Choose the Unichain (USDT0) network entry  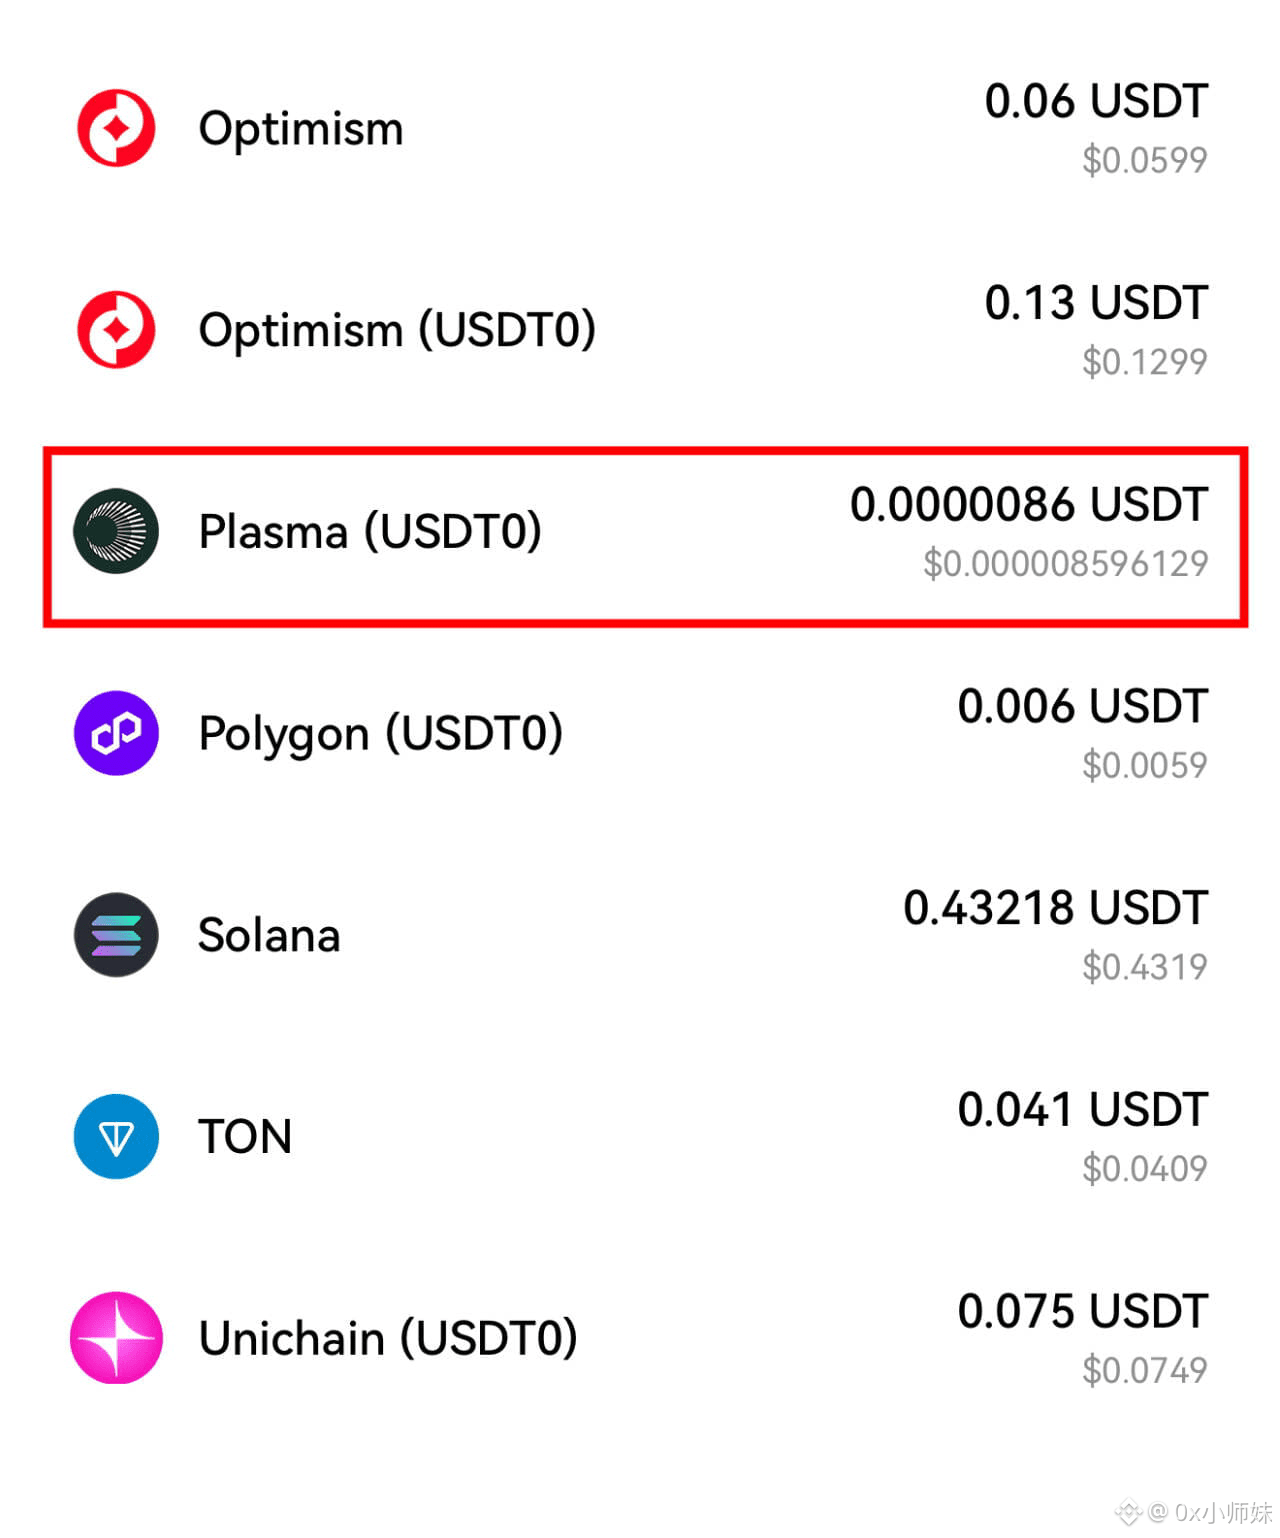point(388,1339)
